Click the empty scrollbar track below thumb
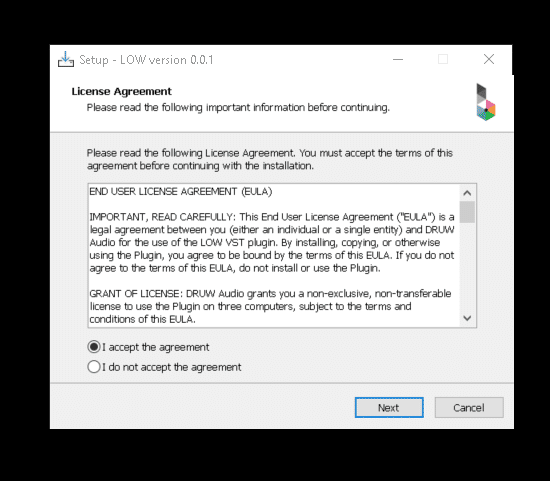Viewport: 550px width, 481px height. click(x=467, y=267)
